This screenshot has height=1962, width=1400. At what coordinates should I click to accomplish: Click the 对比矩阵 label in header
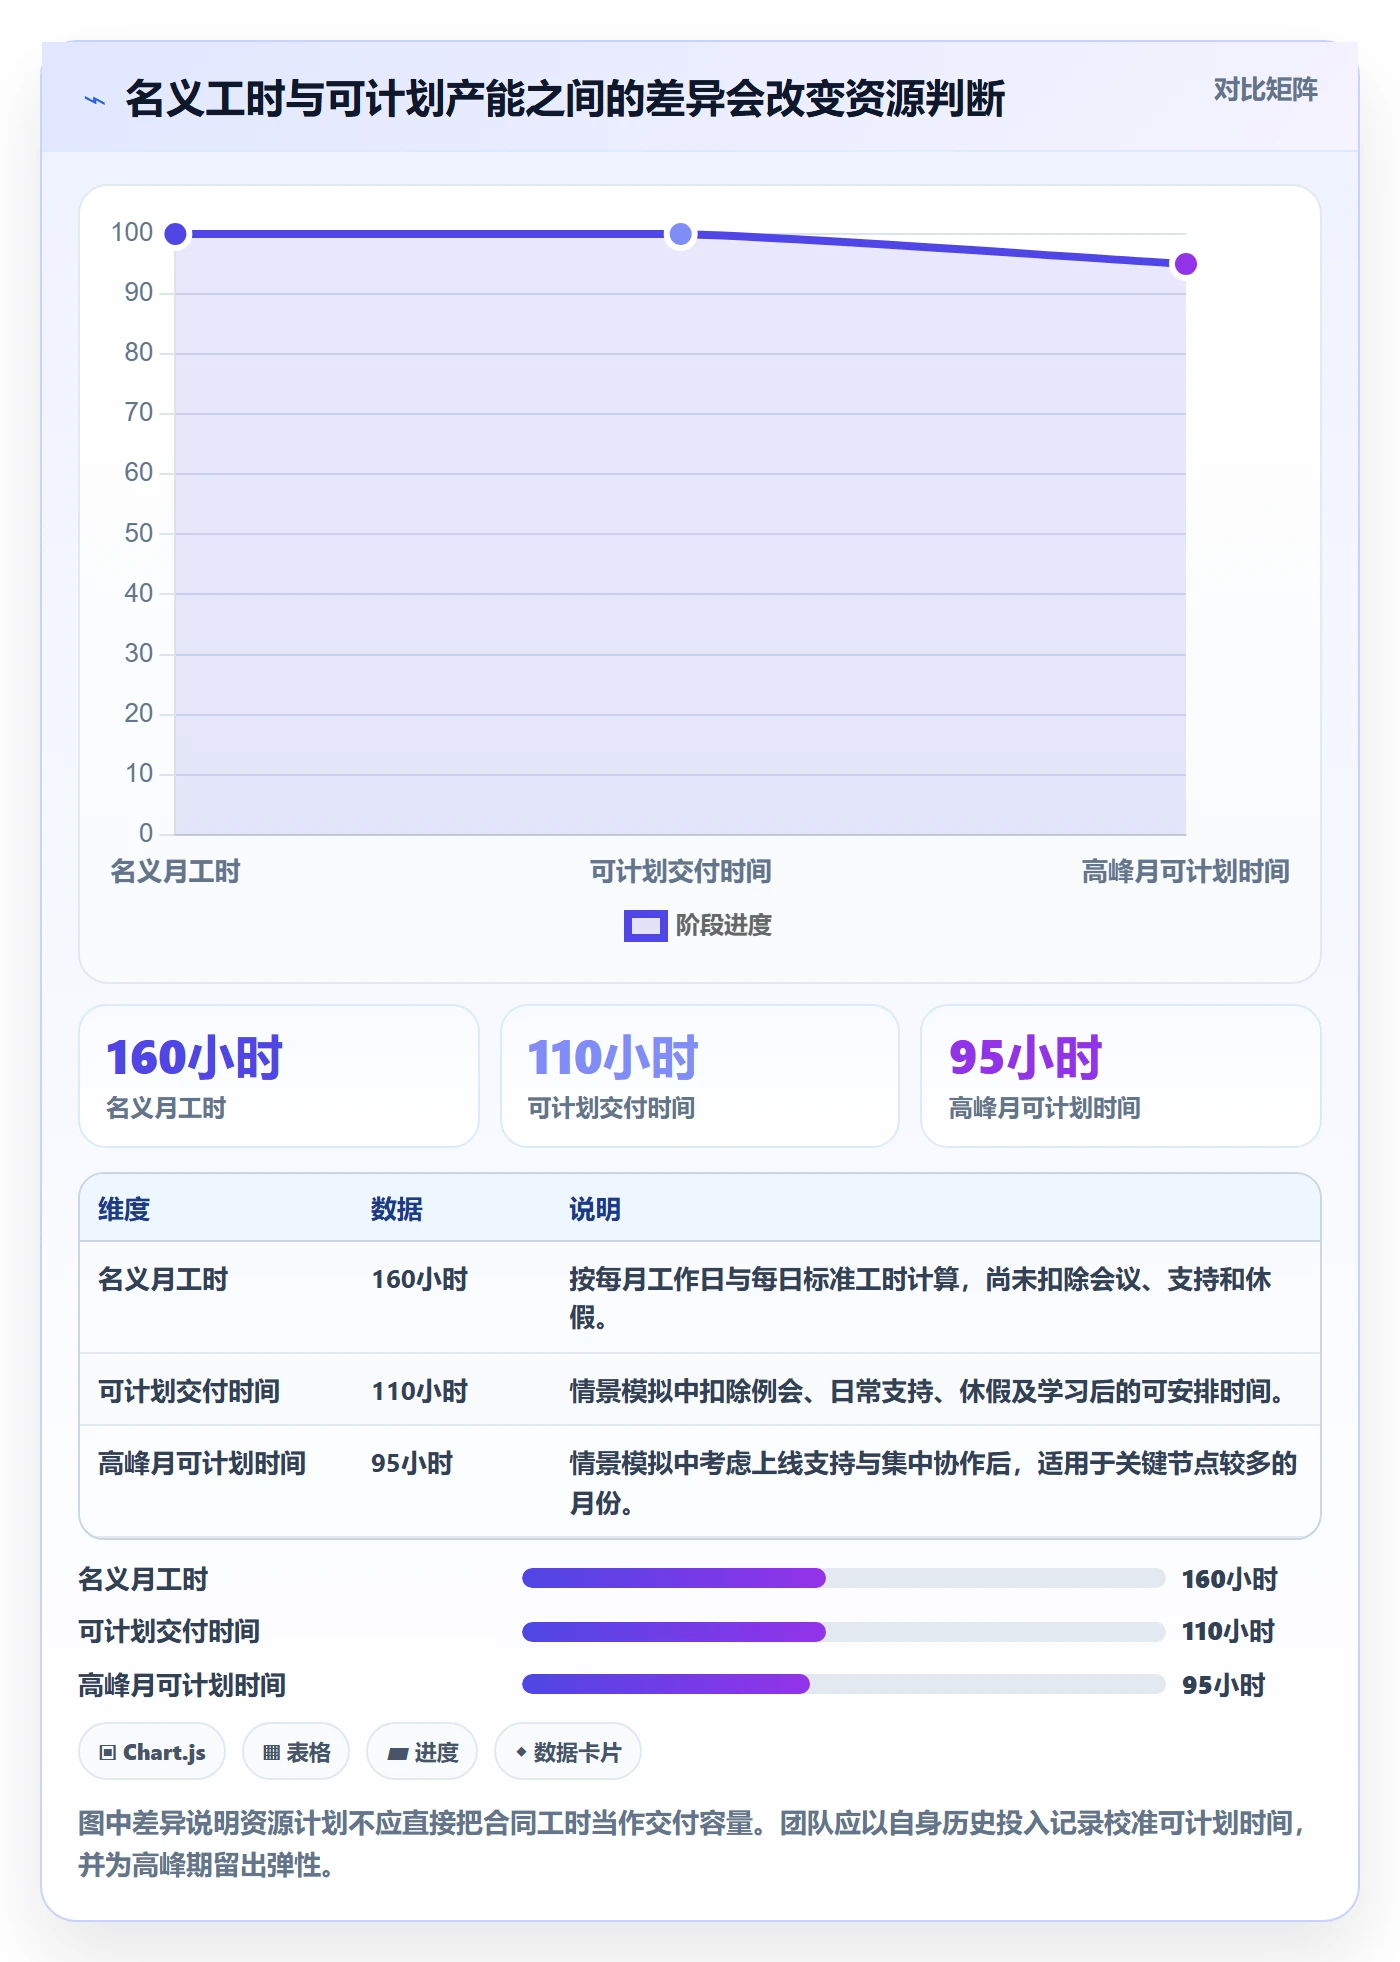[1265, 90]
